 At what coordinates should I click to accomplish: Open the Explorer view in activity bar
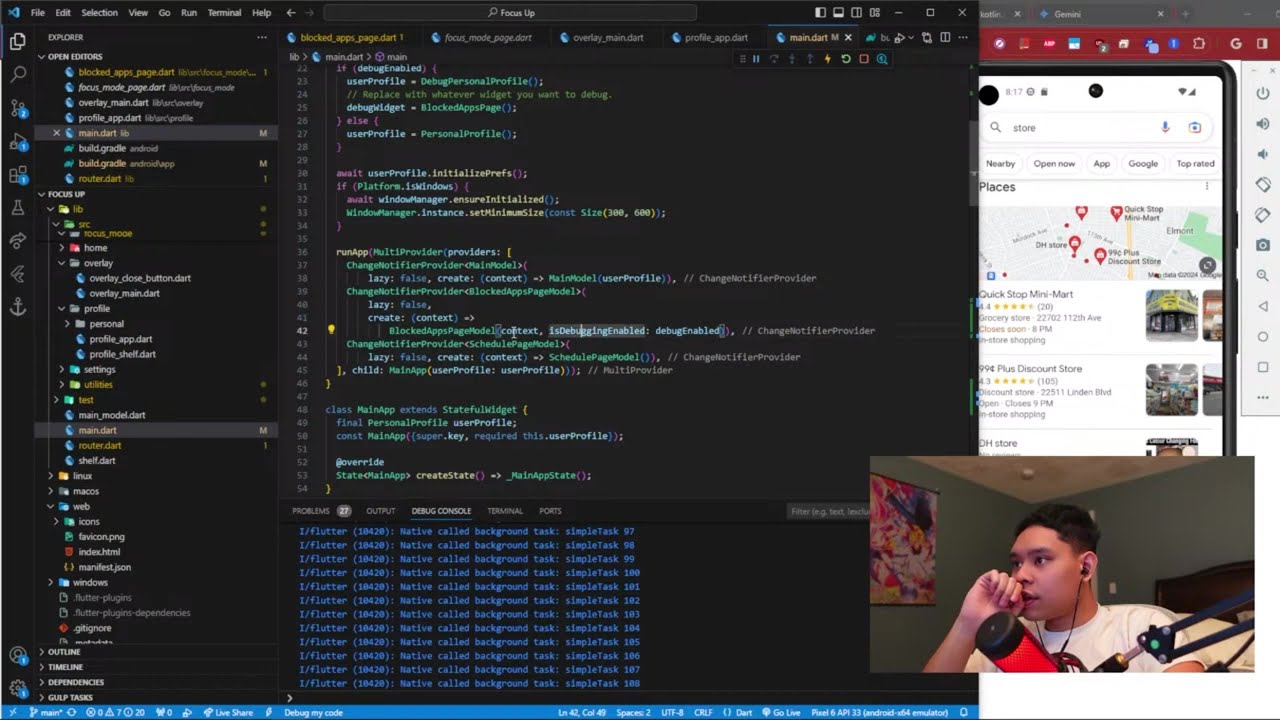click(x=17, y=41)
